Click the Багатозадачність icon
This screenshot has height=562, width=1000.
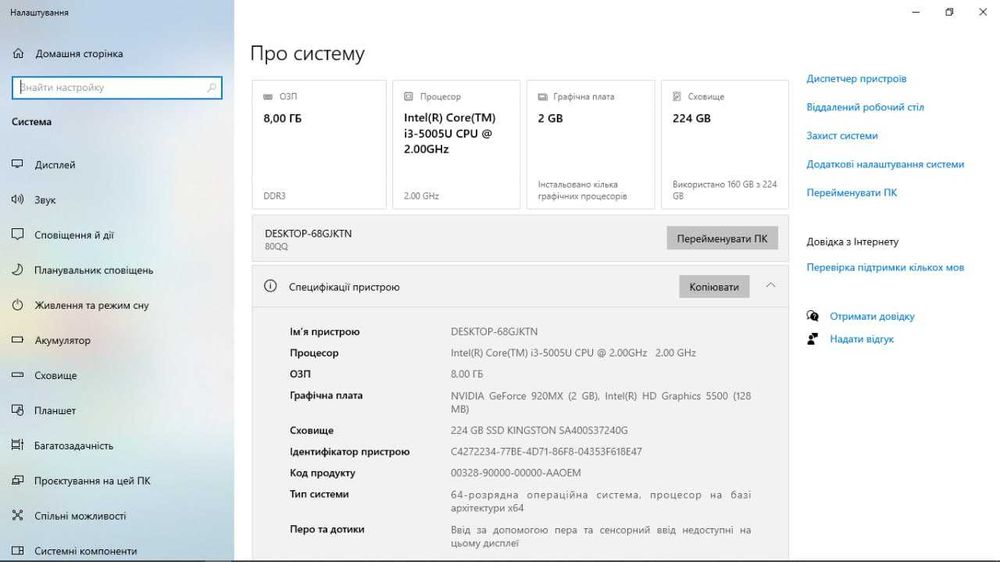(x=18, y=445)
